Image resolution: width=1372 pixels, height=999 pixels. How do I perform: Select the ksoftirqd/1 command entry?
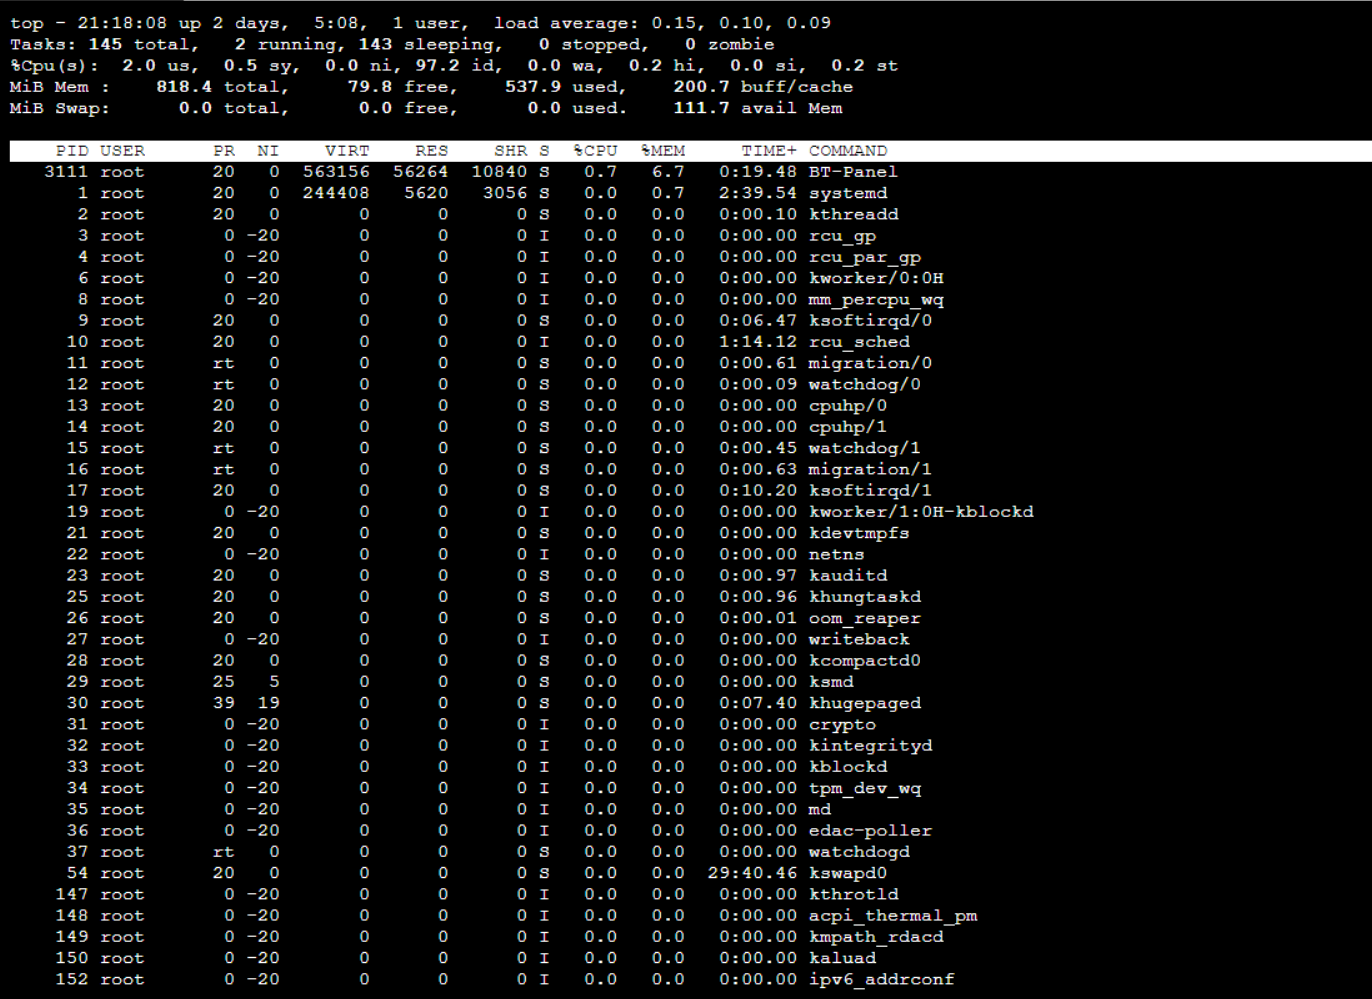tap(870, 491)
